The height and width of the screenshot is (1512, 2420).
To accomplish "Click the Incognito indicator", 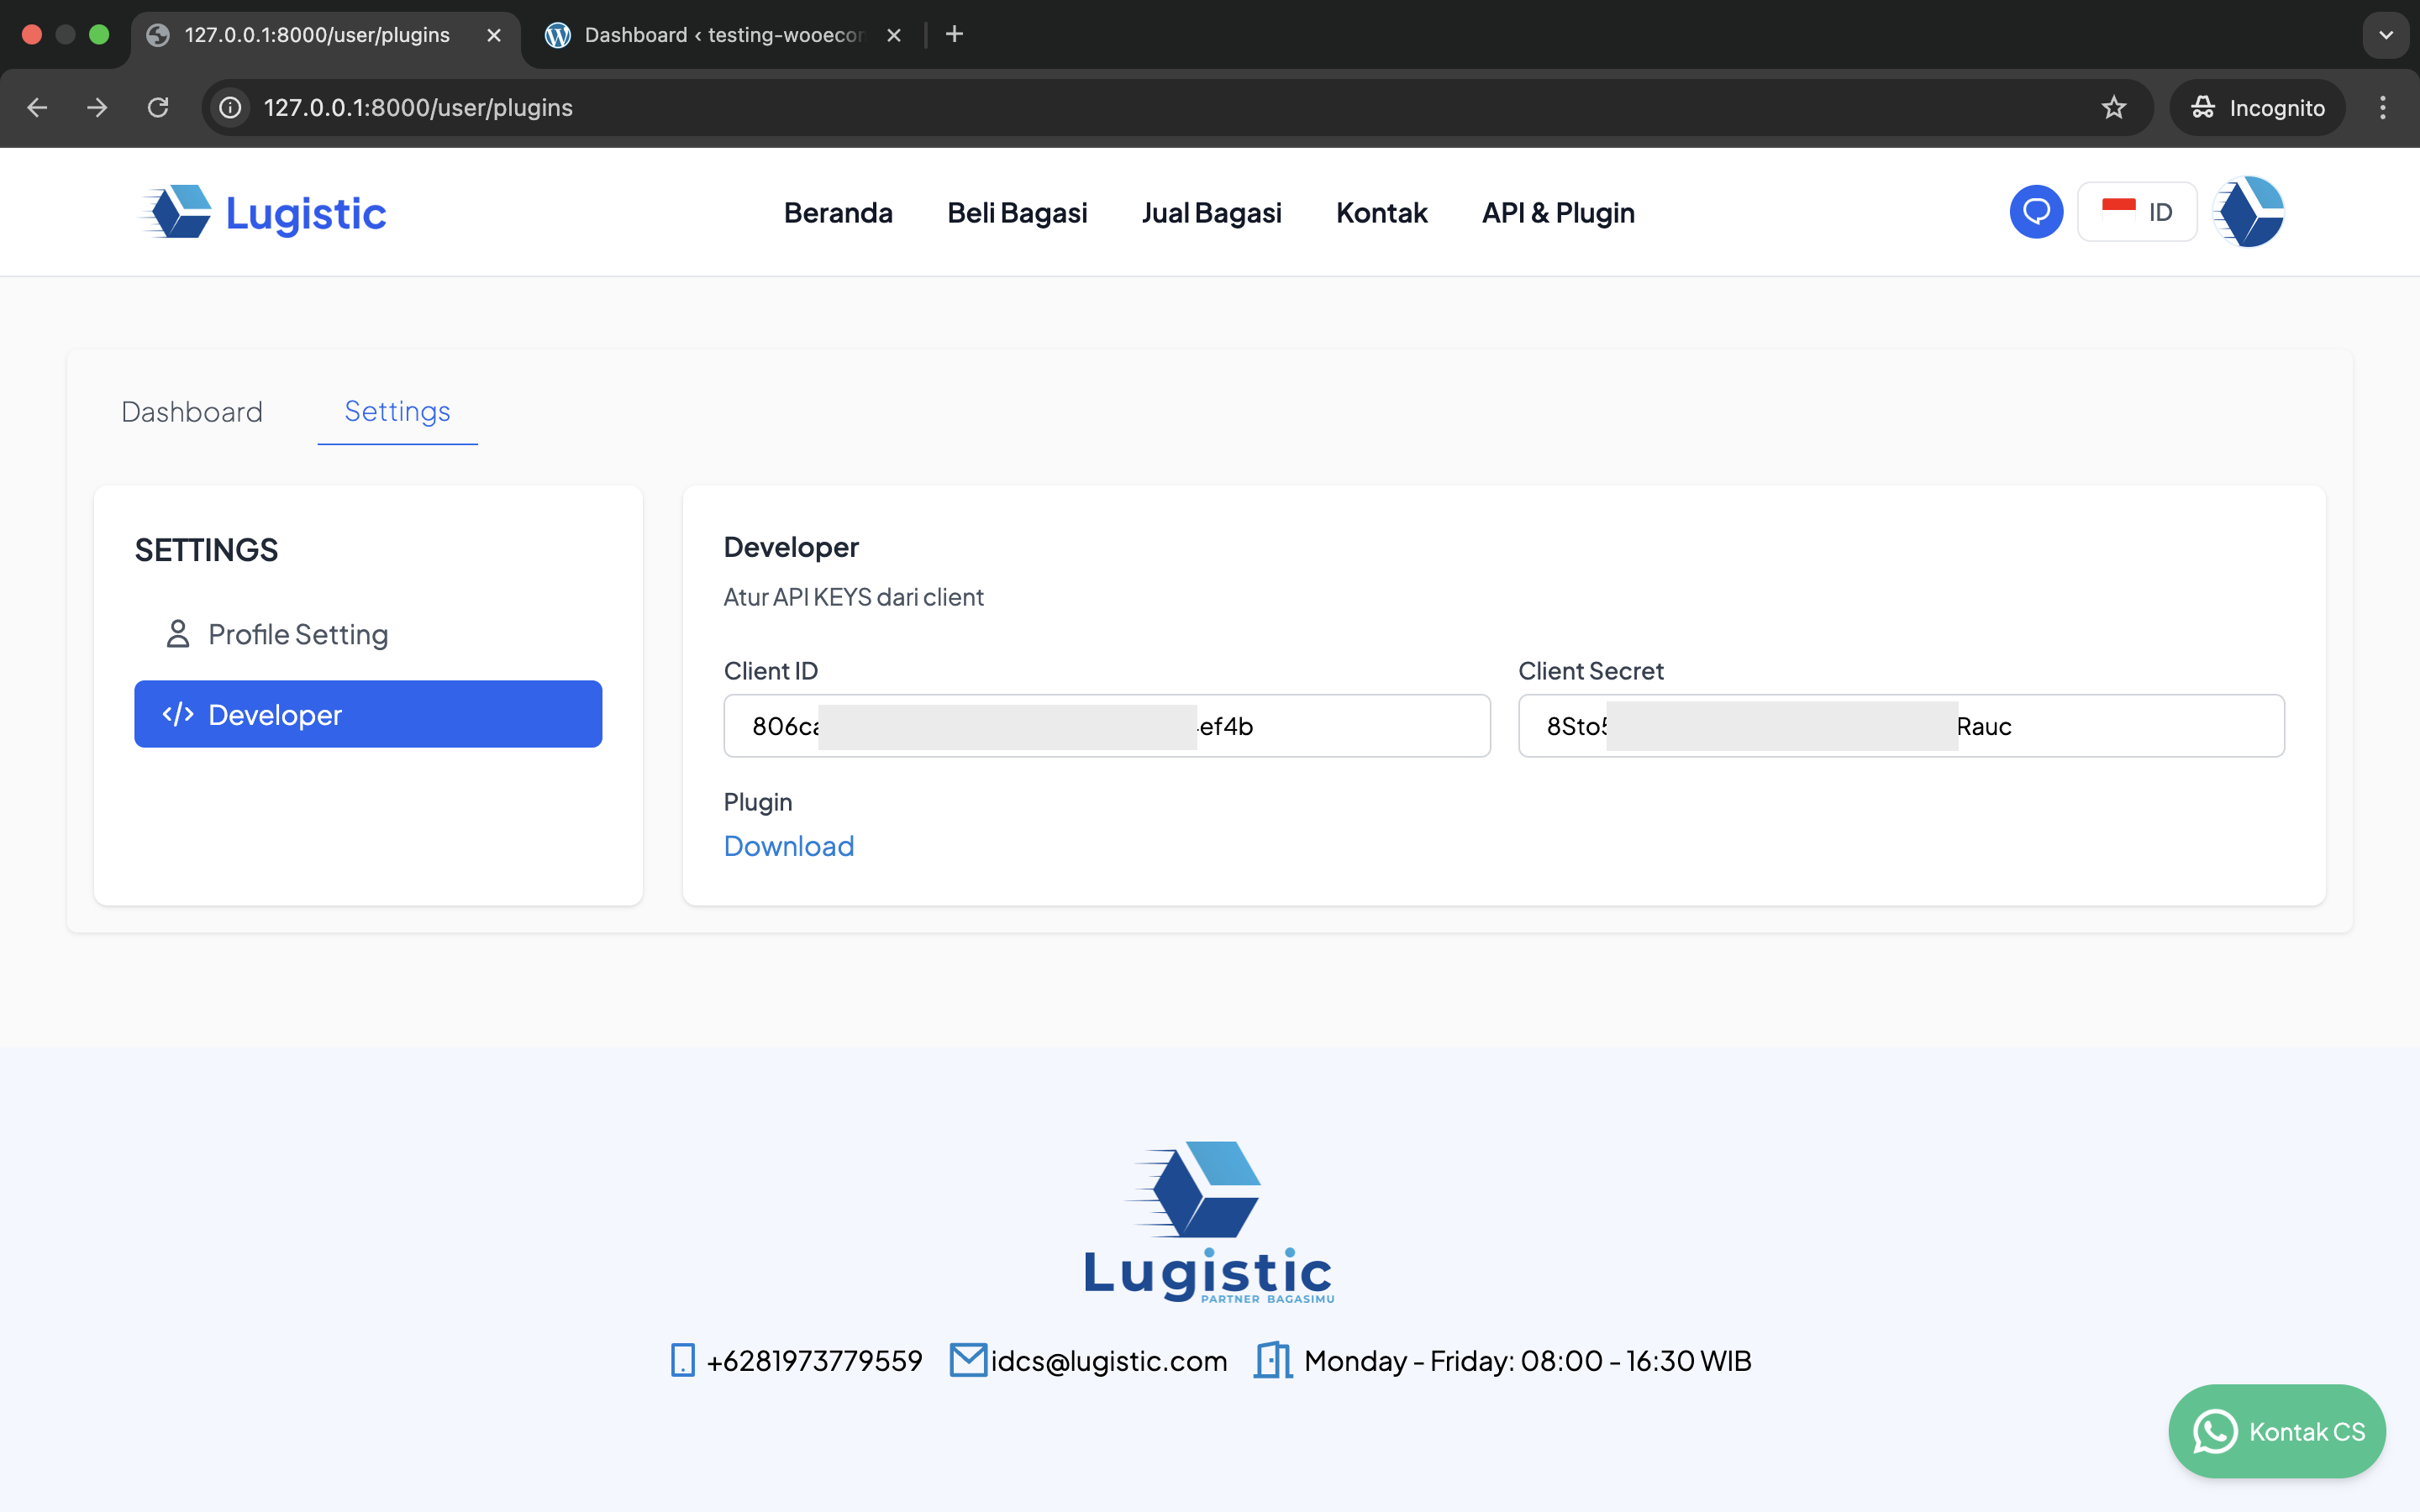I will point(2257,107).
